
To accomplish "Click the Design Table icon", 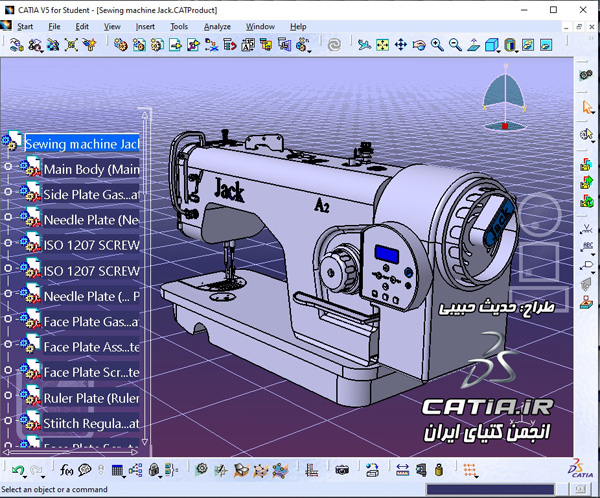I will 117,470.
